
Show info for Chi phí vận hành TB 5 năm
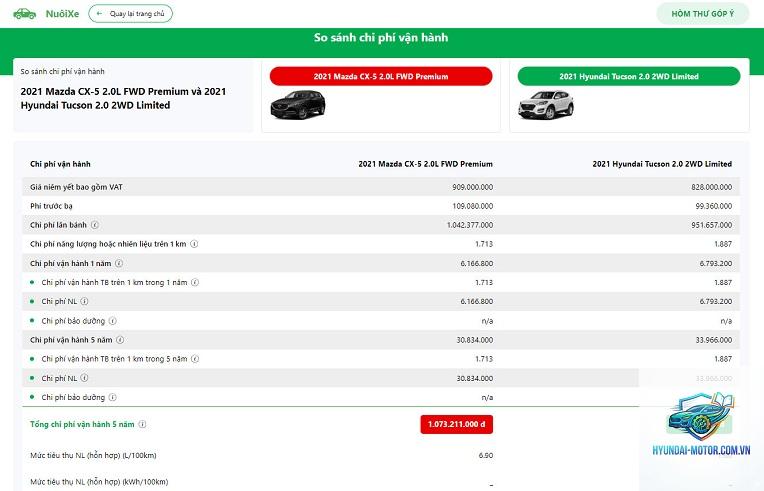[x=195, y=359]
